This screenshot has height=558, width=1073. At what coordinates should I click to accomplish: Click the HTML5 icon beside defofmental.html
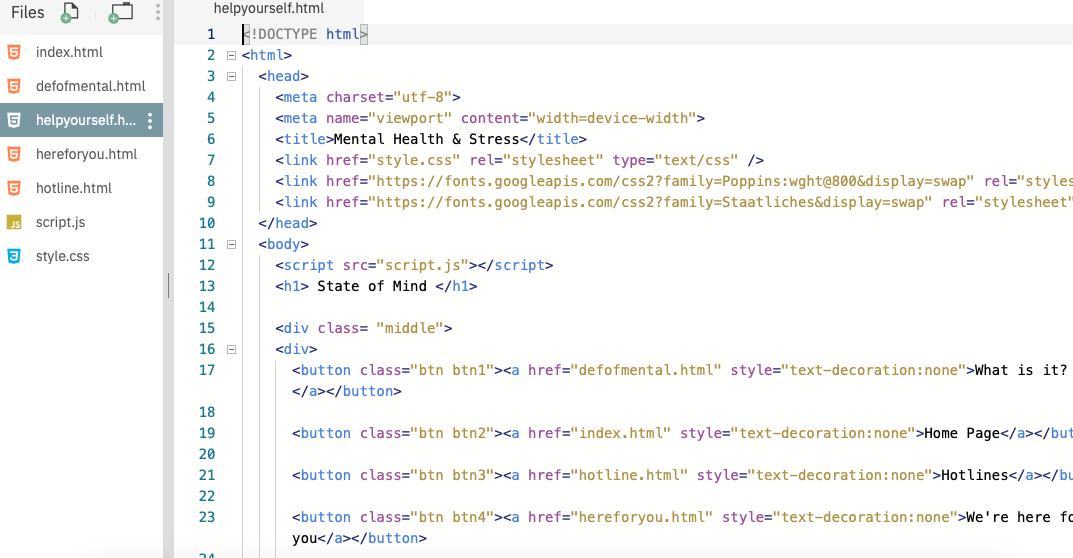click(x=14, y=86)
